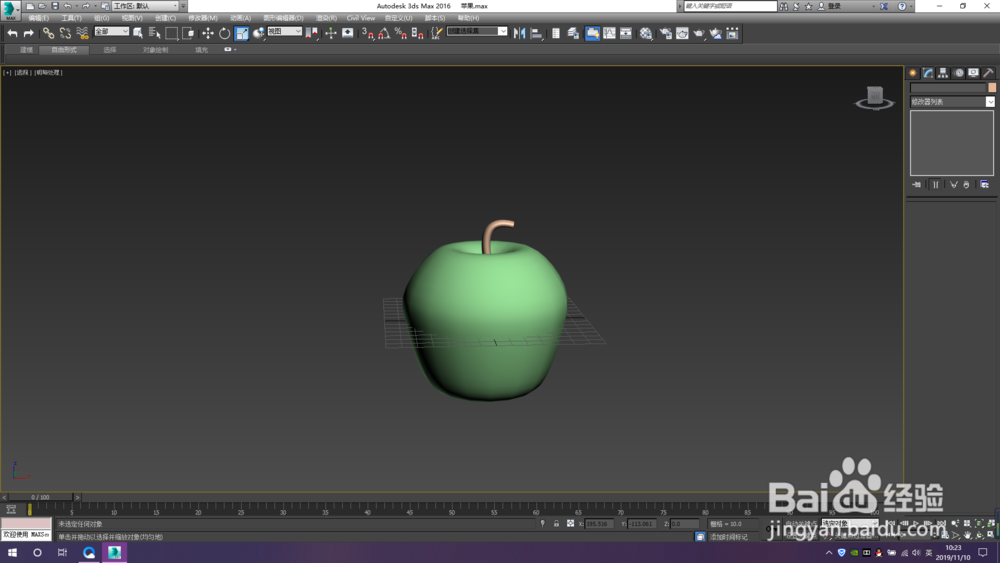Select the Bind to Space Warp tool
The width and height of the screenshot is (1000, 563).
(x=82, y=33)
